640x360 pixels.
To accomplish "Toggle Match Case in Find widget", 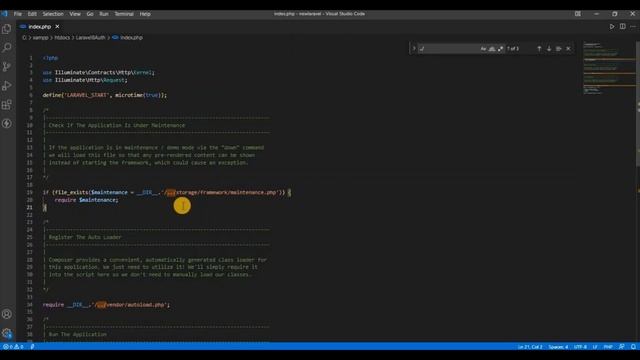I will pyautogui.click(x=483, y=49).
